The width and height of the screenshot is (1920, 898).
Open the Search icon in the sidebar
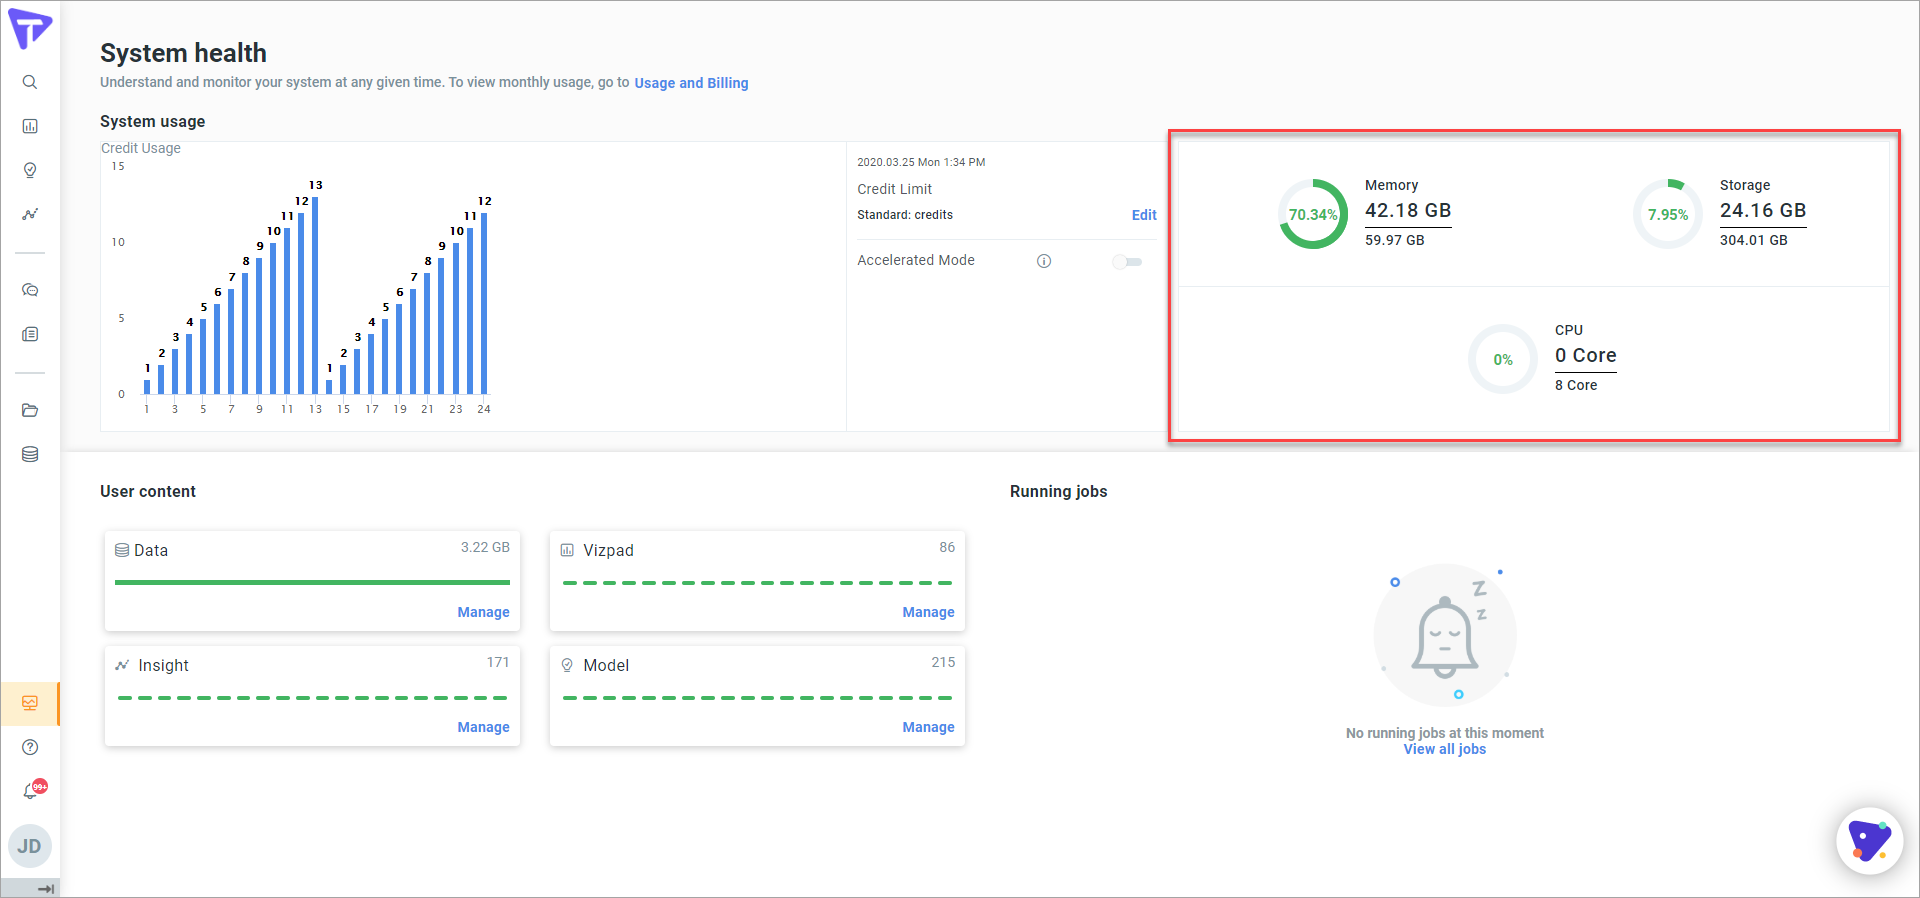(x=30, y=82)
